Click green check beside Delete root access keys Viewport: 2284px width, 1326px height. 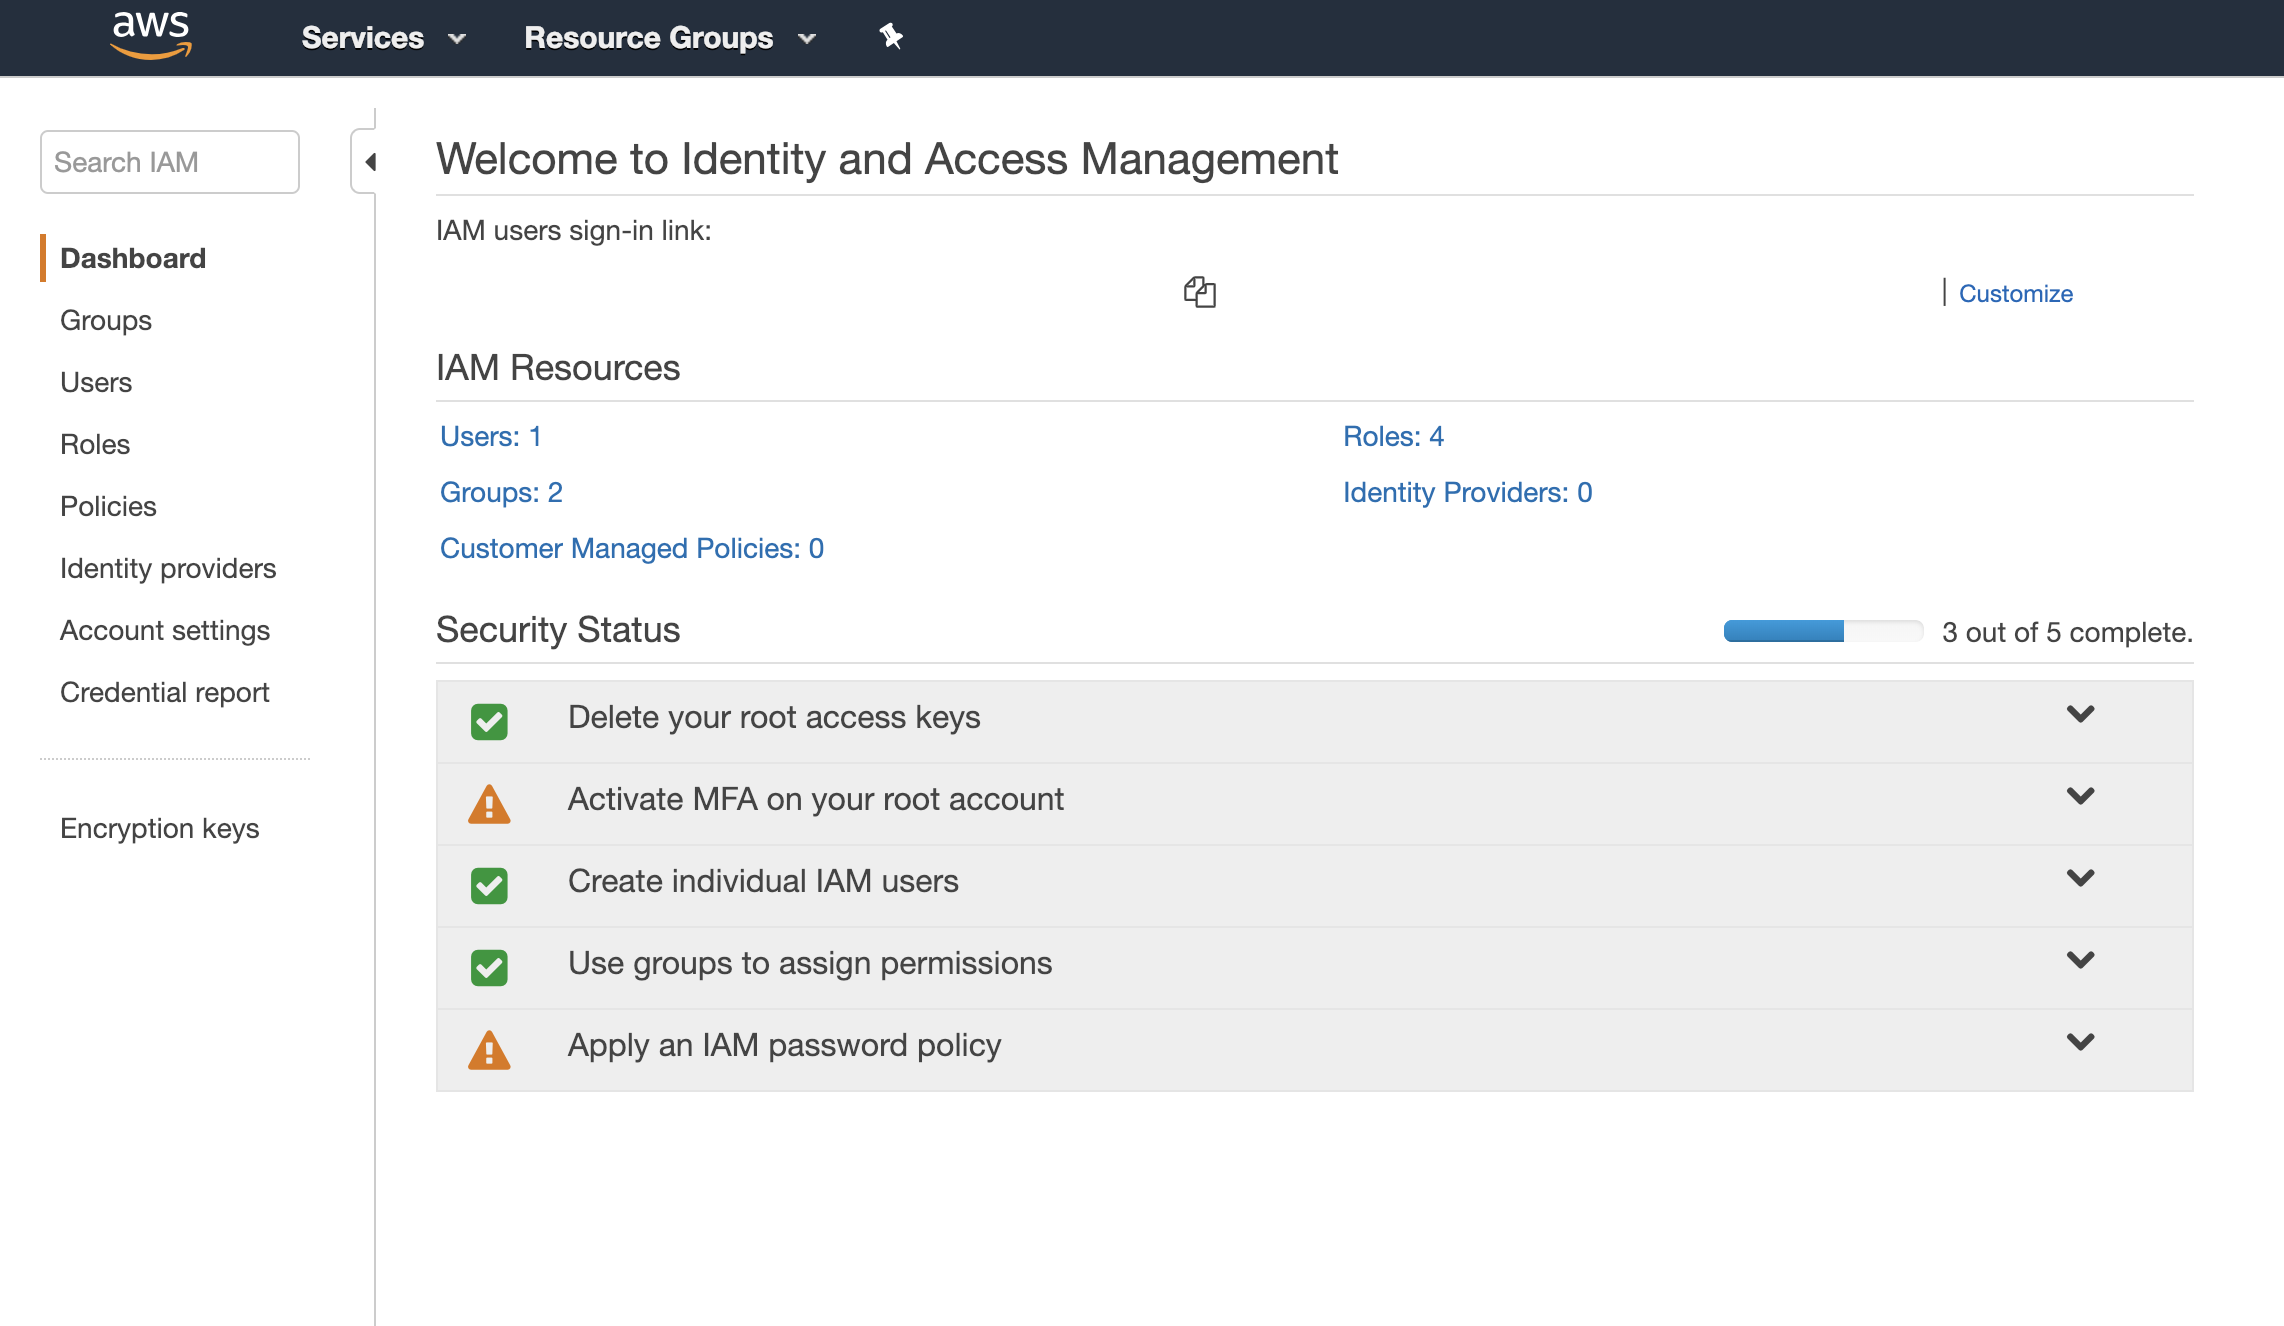489,721
